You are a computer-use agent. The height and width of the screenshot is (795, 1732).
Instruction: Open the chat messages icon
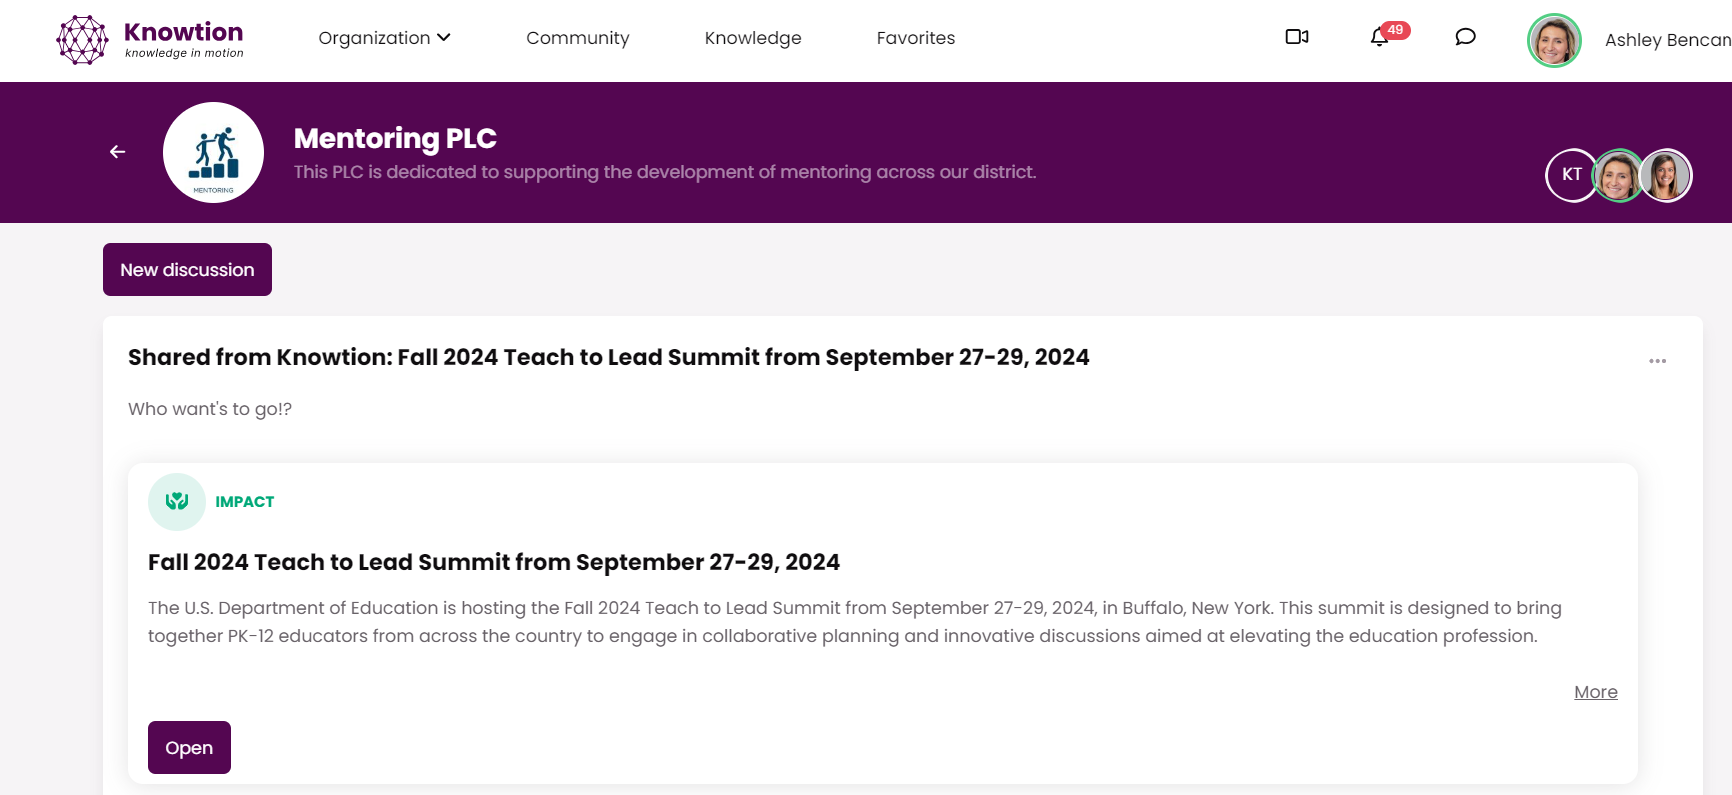1465,37
